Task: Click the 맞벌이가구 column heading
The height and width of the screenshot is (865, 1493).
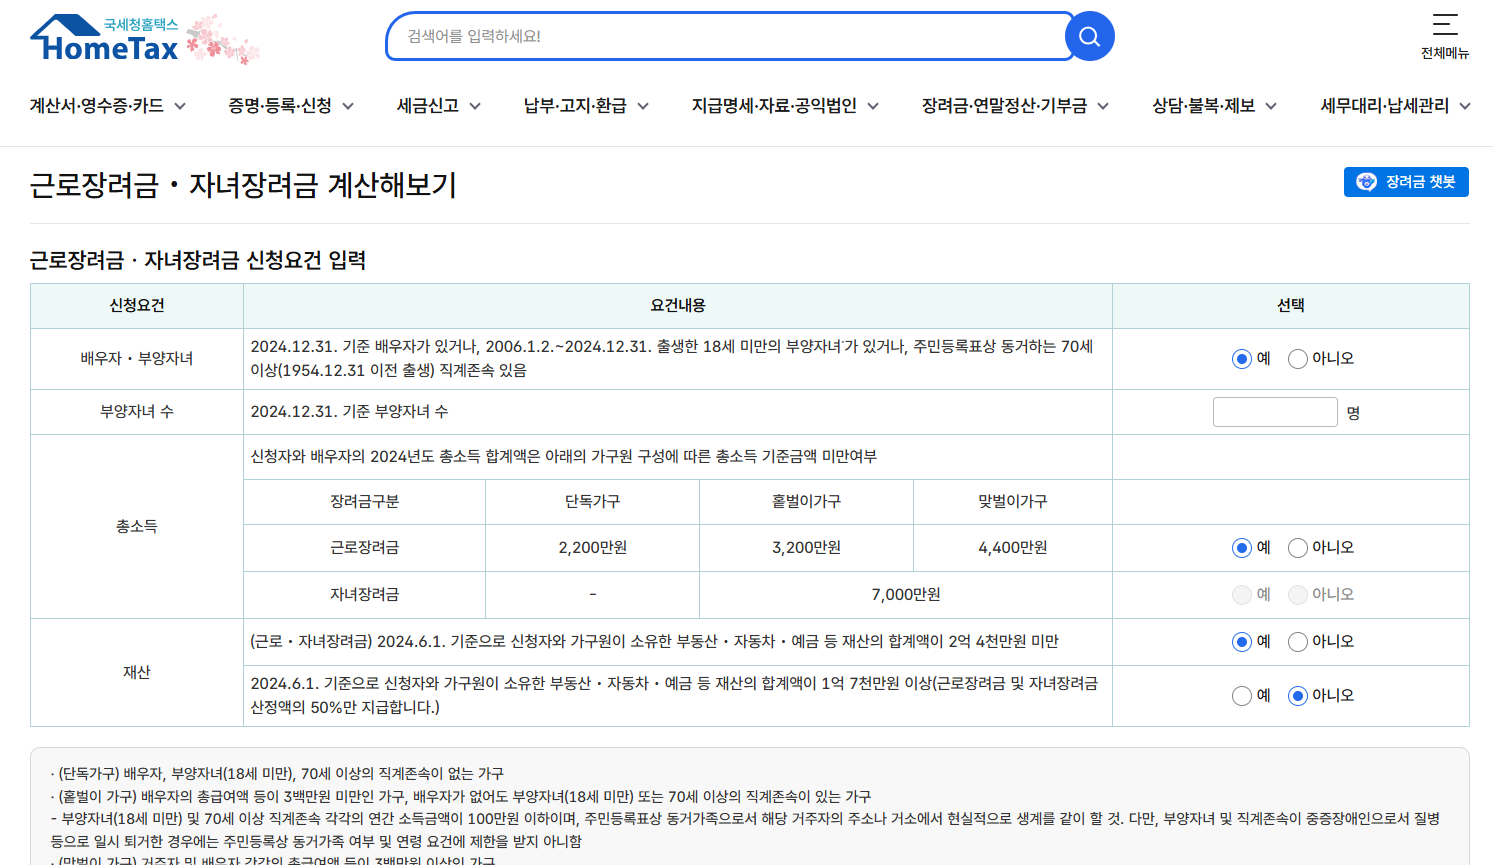Action: click(1013, 502)
